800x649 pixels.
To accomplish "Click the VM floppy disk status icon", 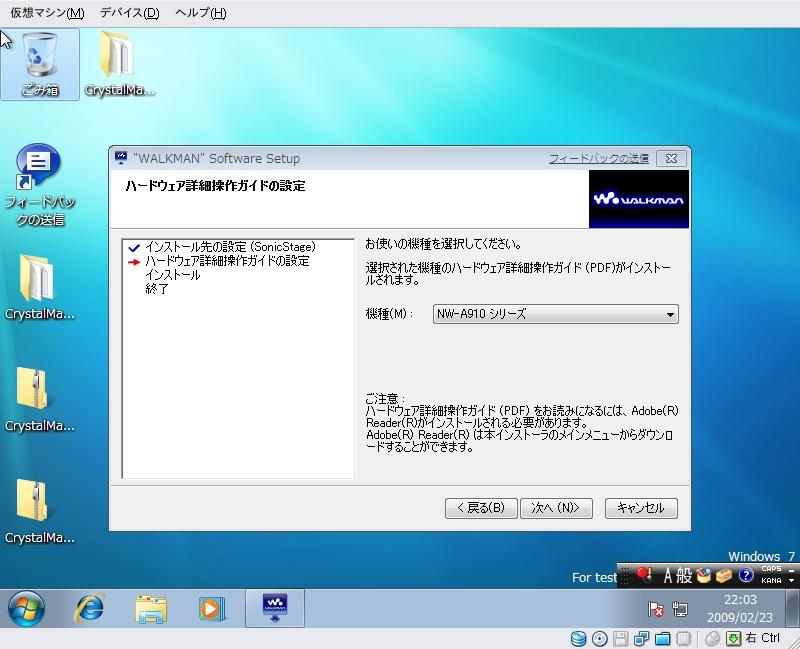I will tap(620, 638).
